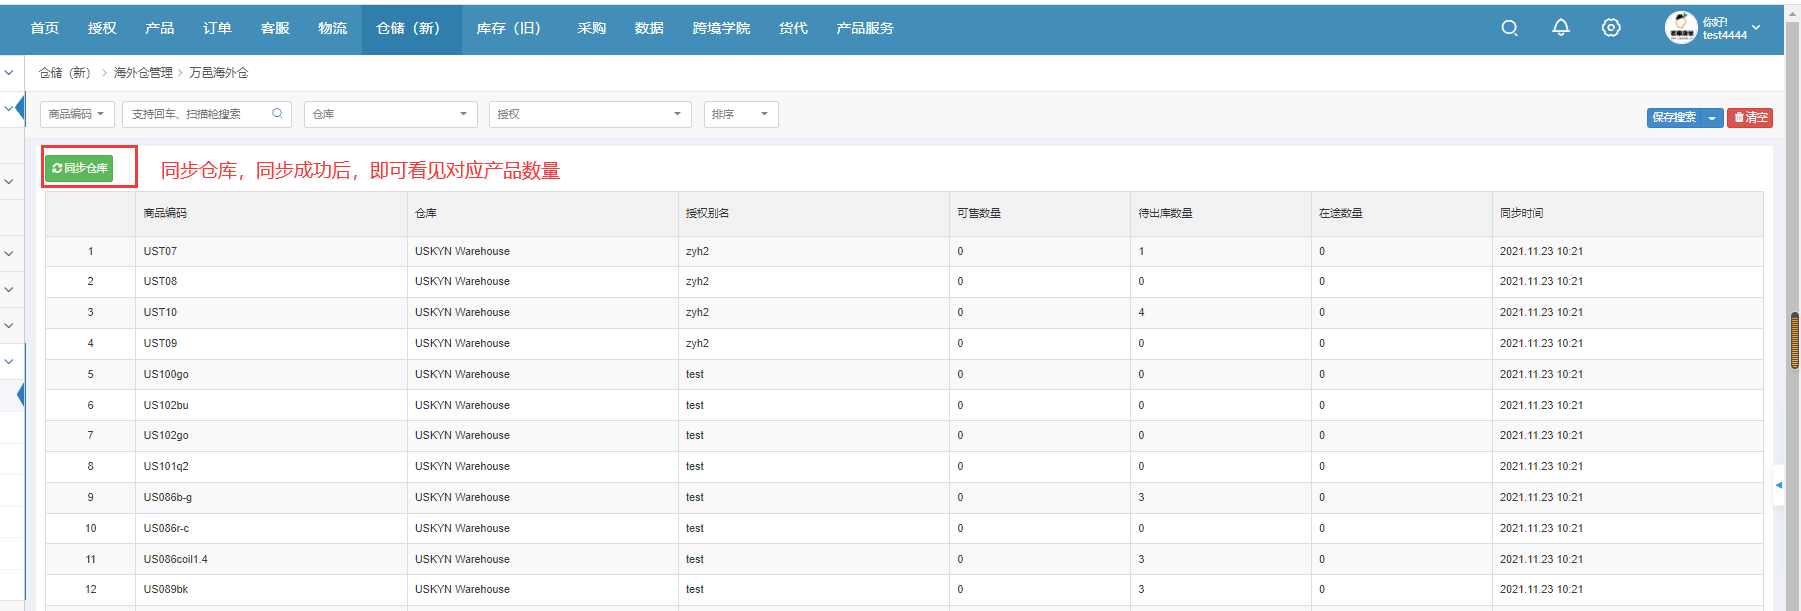This screenshot has width=1801, height=611.
Task: Click the 仓储（新）breadcrumb link
Action: [66, 73]
